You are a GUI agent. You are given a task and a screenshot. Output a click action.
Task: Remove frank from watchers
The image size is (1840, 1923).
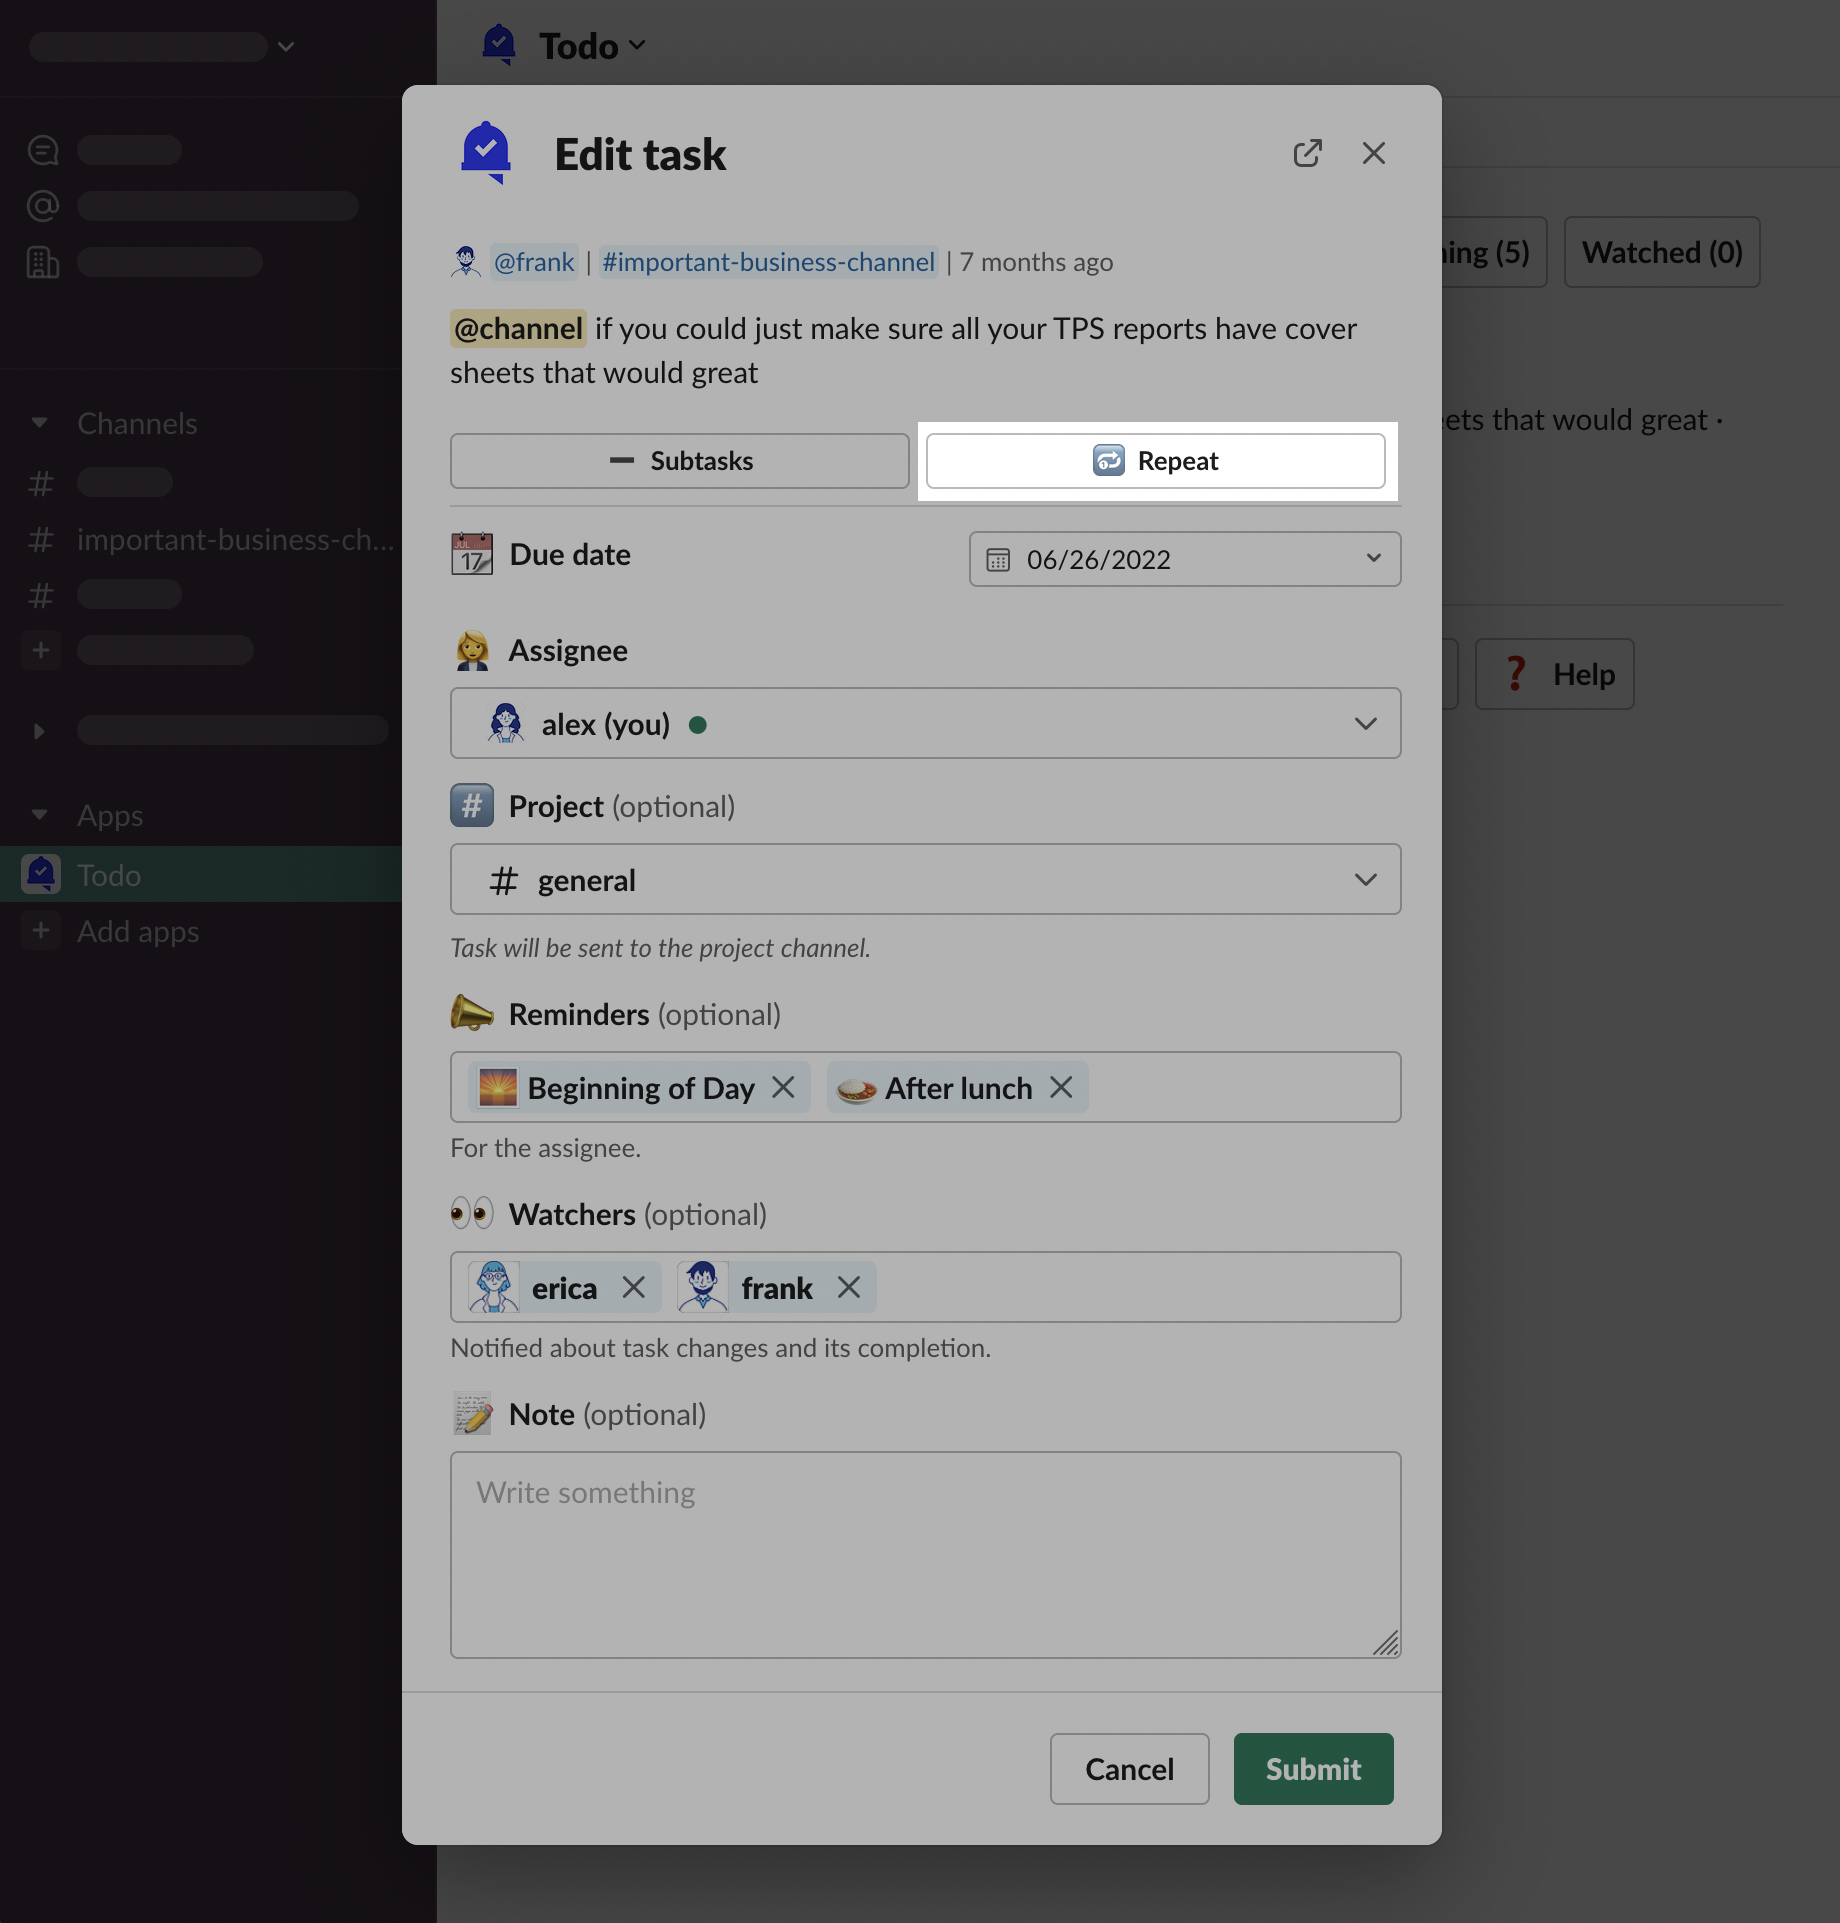pos(849,1287)
